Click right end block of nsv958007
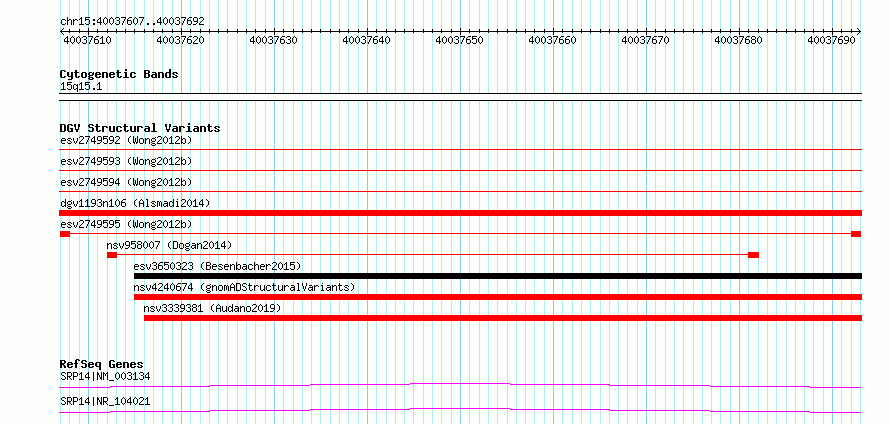 coord(753,255)
